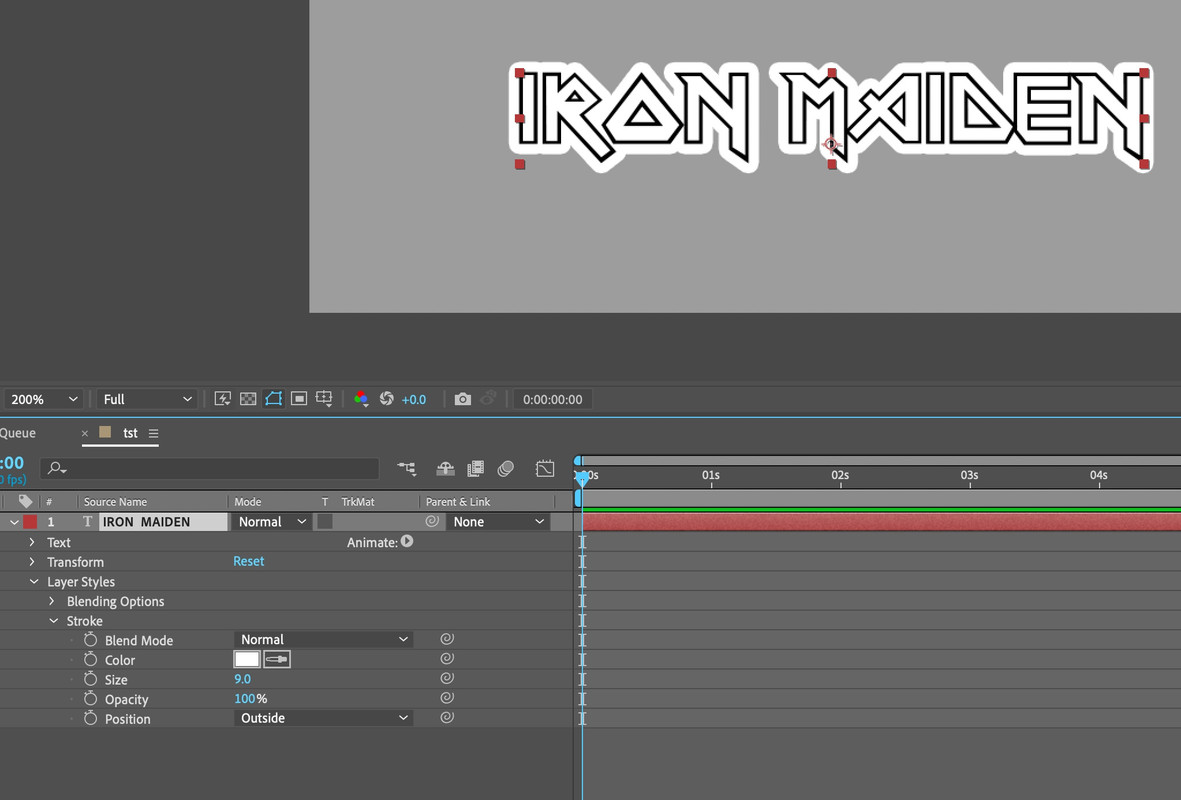Open Show Channel RGB color icon
Image resolution: width=1181 pixels, height=800 pixels.
[x=362, y=399]
